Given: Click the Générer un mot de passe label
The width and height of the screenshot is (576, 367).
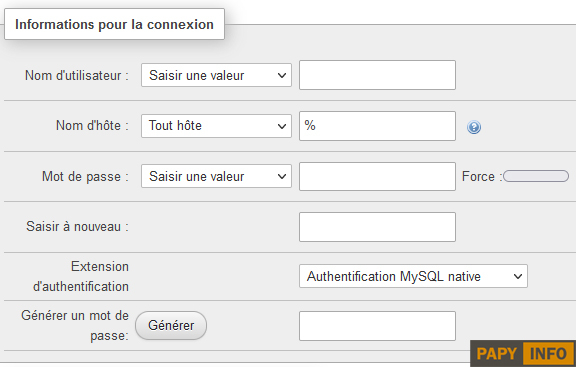Looking at the screenshot, I should point(75,325).
